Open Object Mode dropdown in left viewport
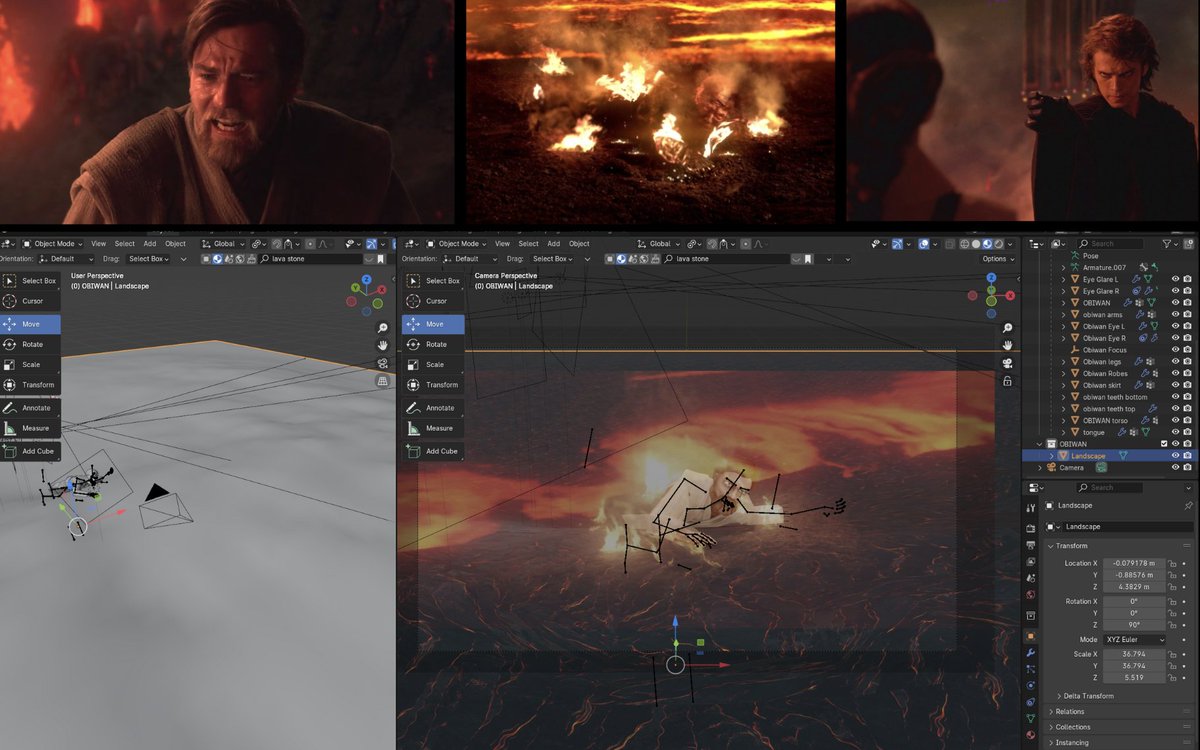Screen dimensions: 1200x750 tap(54, 243)
